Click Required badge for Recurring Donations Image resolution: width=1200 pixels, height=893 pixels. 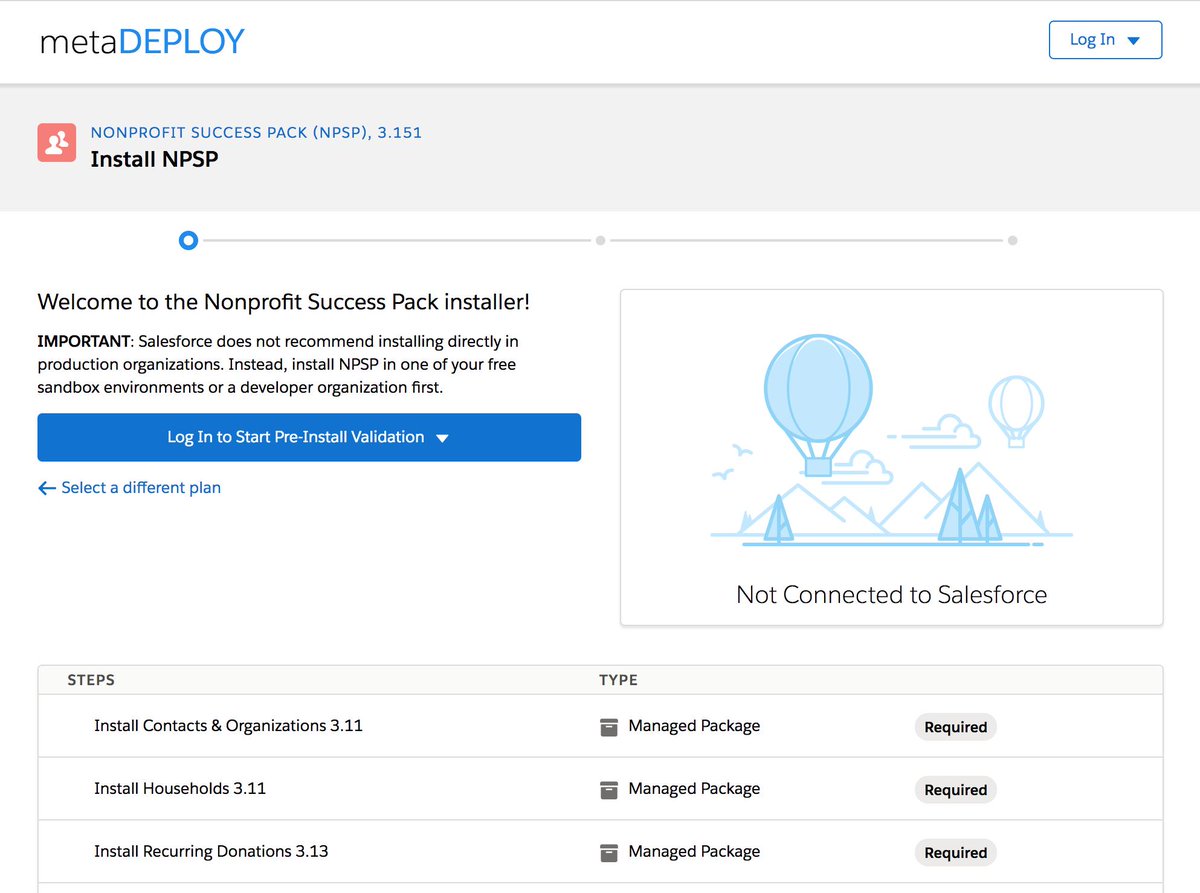coord(955,853)
